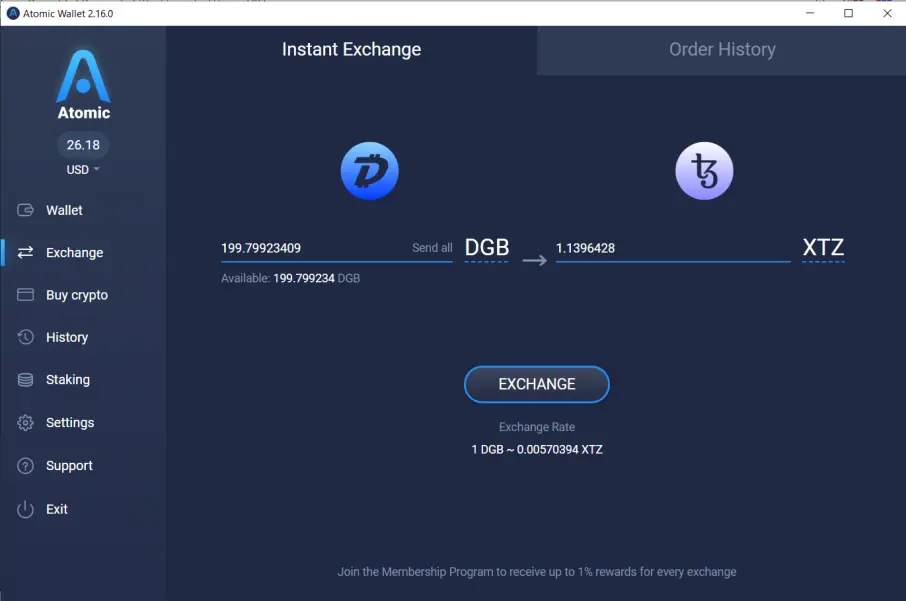Click the EXCHANGE button
Viewport: 906px width, 601px height.
537,384
